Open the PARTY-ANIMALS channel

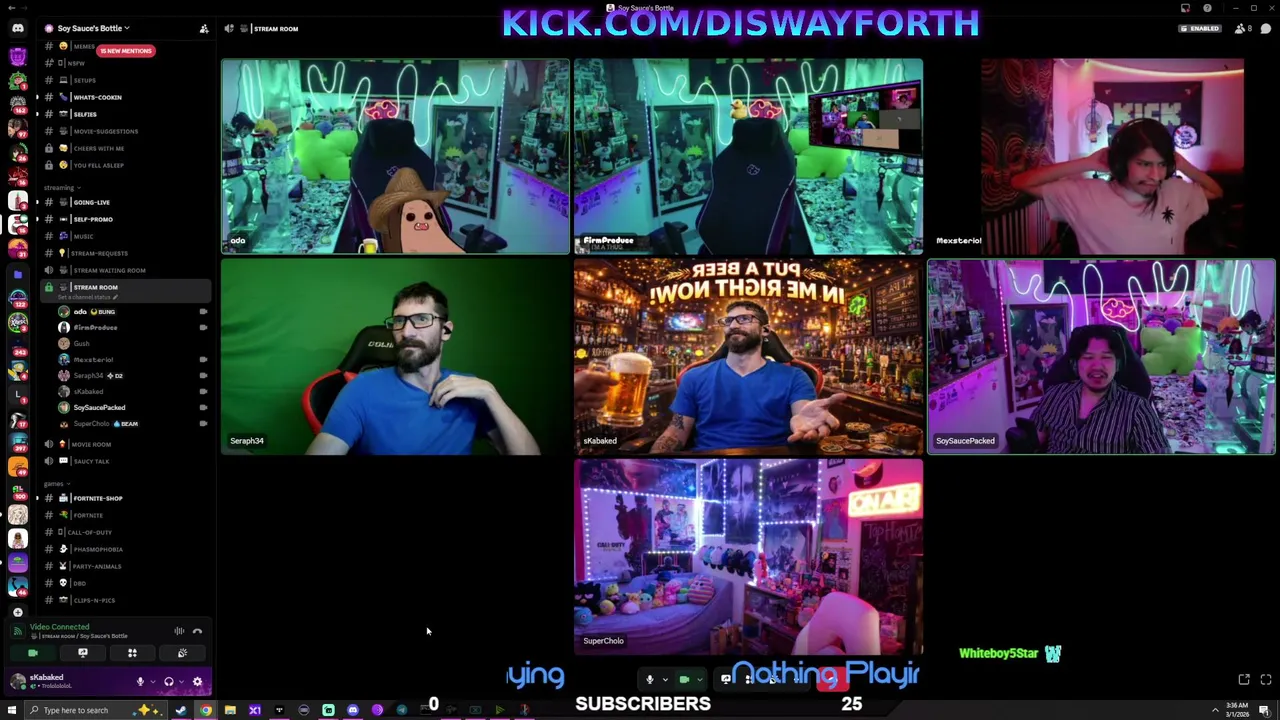[x=125, y=566]
